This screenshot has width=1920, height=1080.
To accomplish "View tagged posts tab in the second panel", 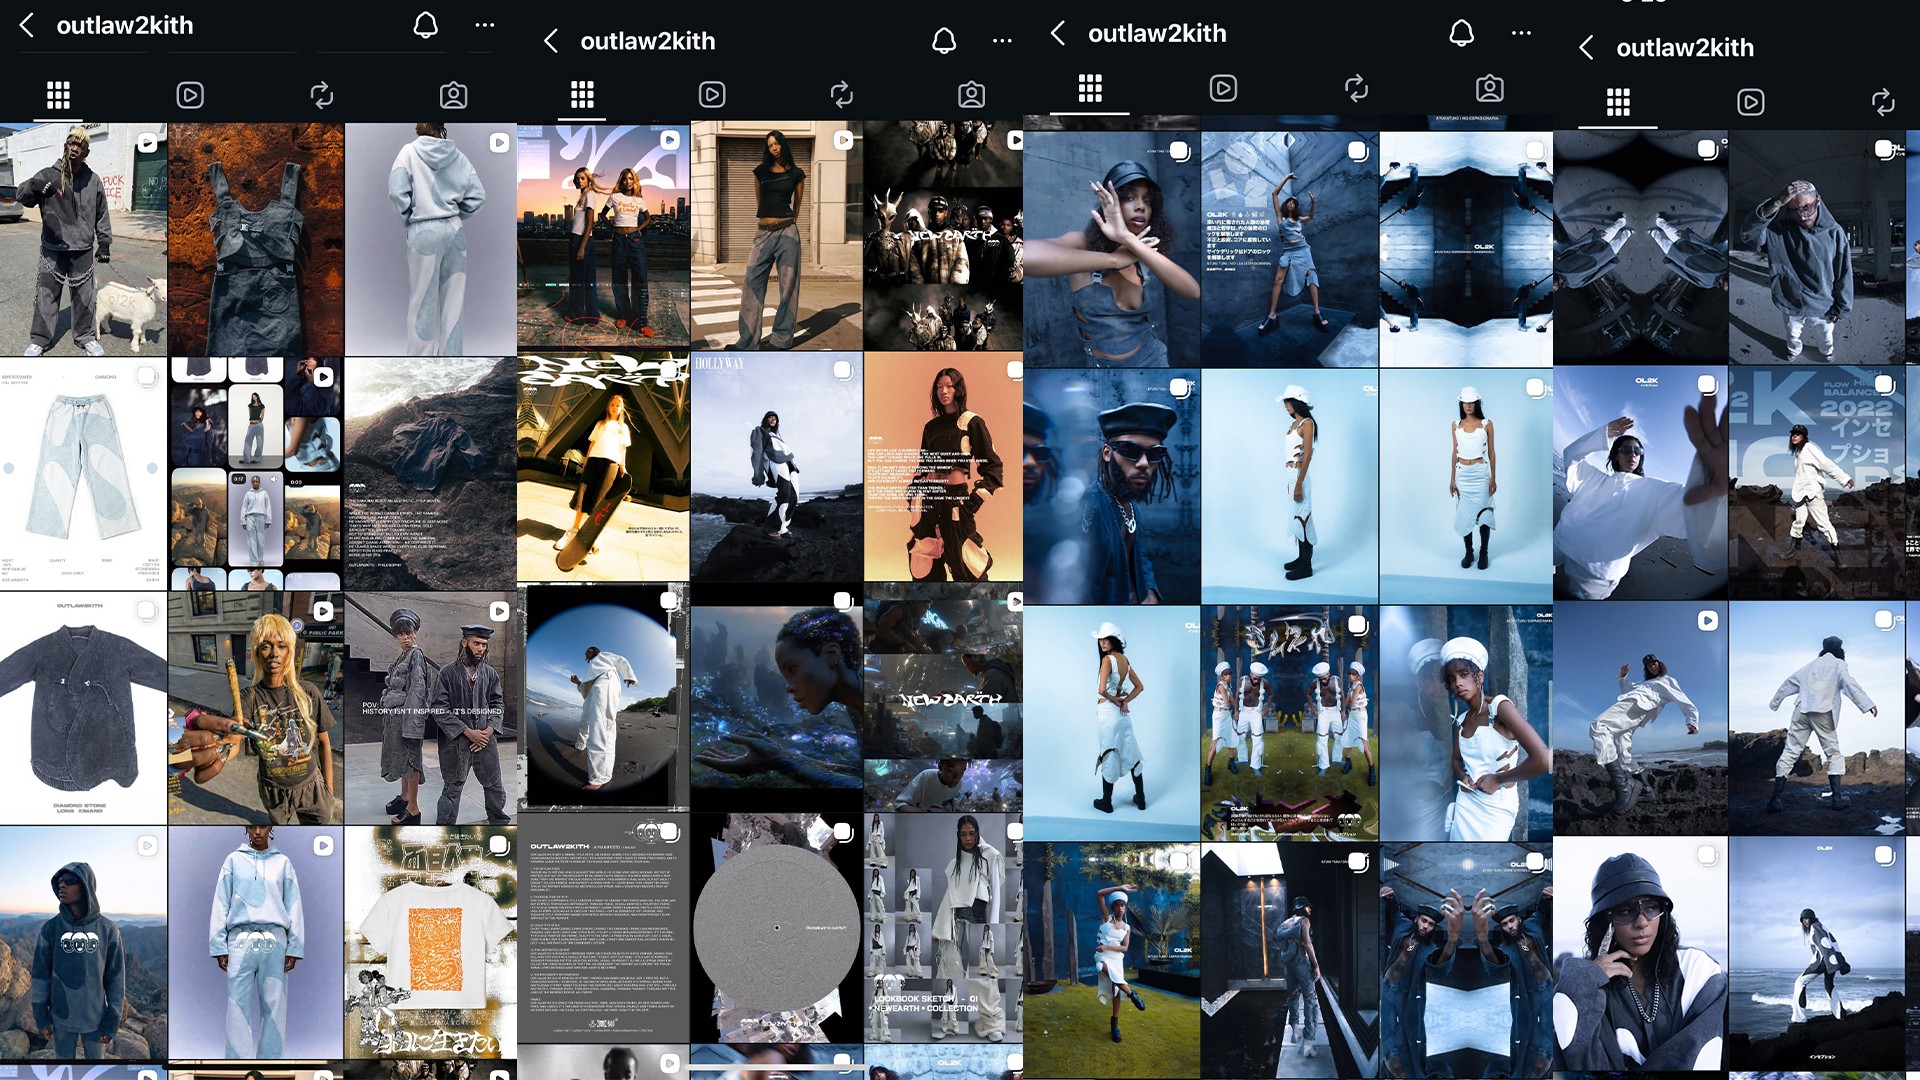I will point(971,94).
